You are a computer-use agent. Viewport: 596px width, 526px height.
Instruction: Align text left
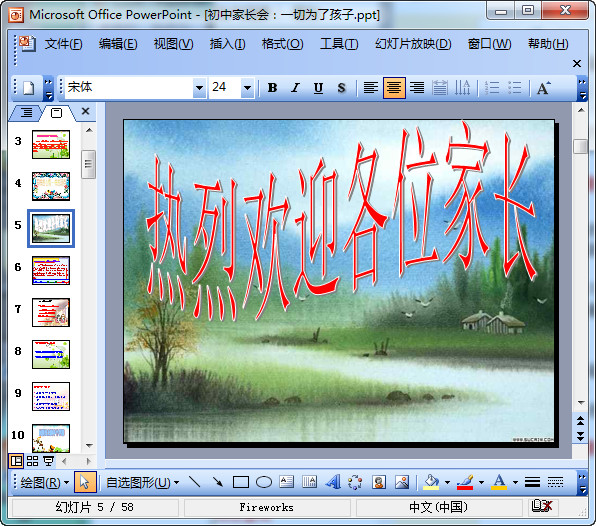[371, 88]
